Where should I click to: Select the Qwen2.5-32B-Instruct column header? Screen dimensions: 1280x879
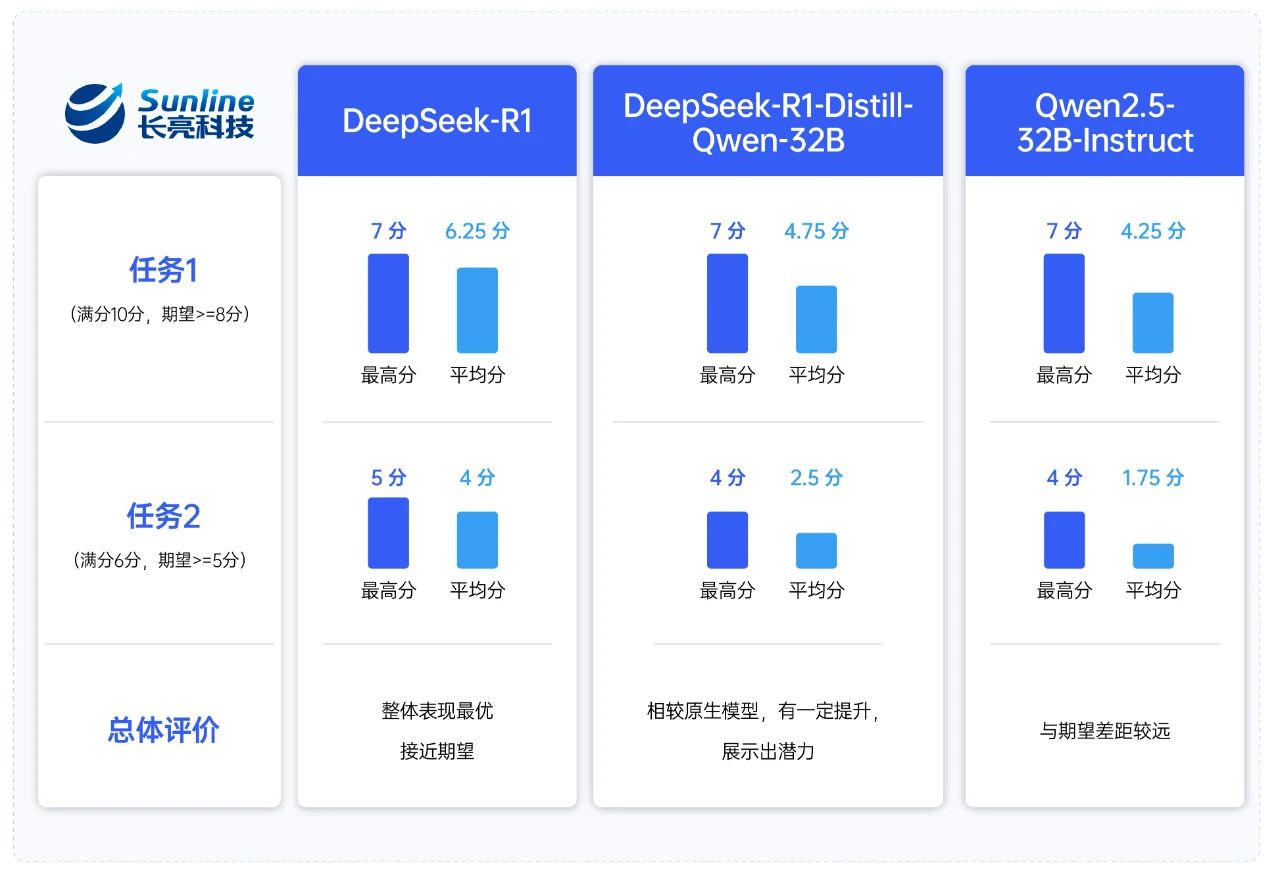[1105, 121]
